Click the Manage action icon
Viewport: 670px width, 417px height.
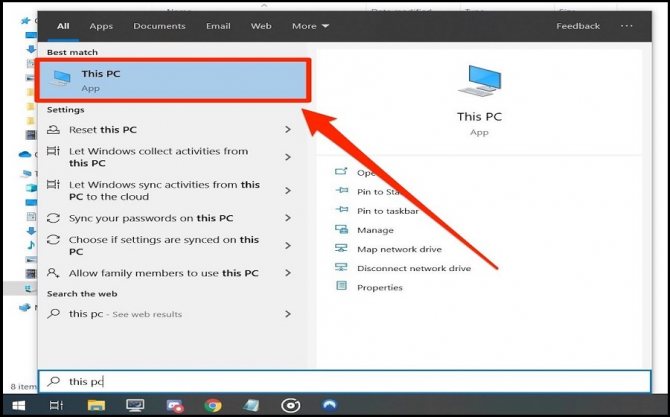click(341, 229)
